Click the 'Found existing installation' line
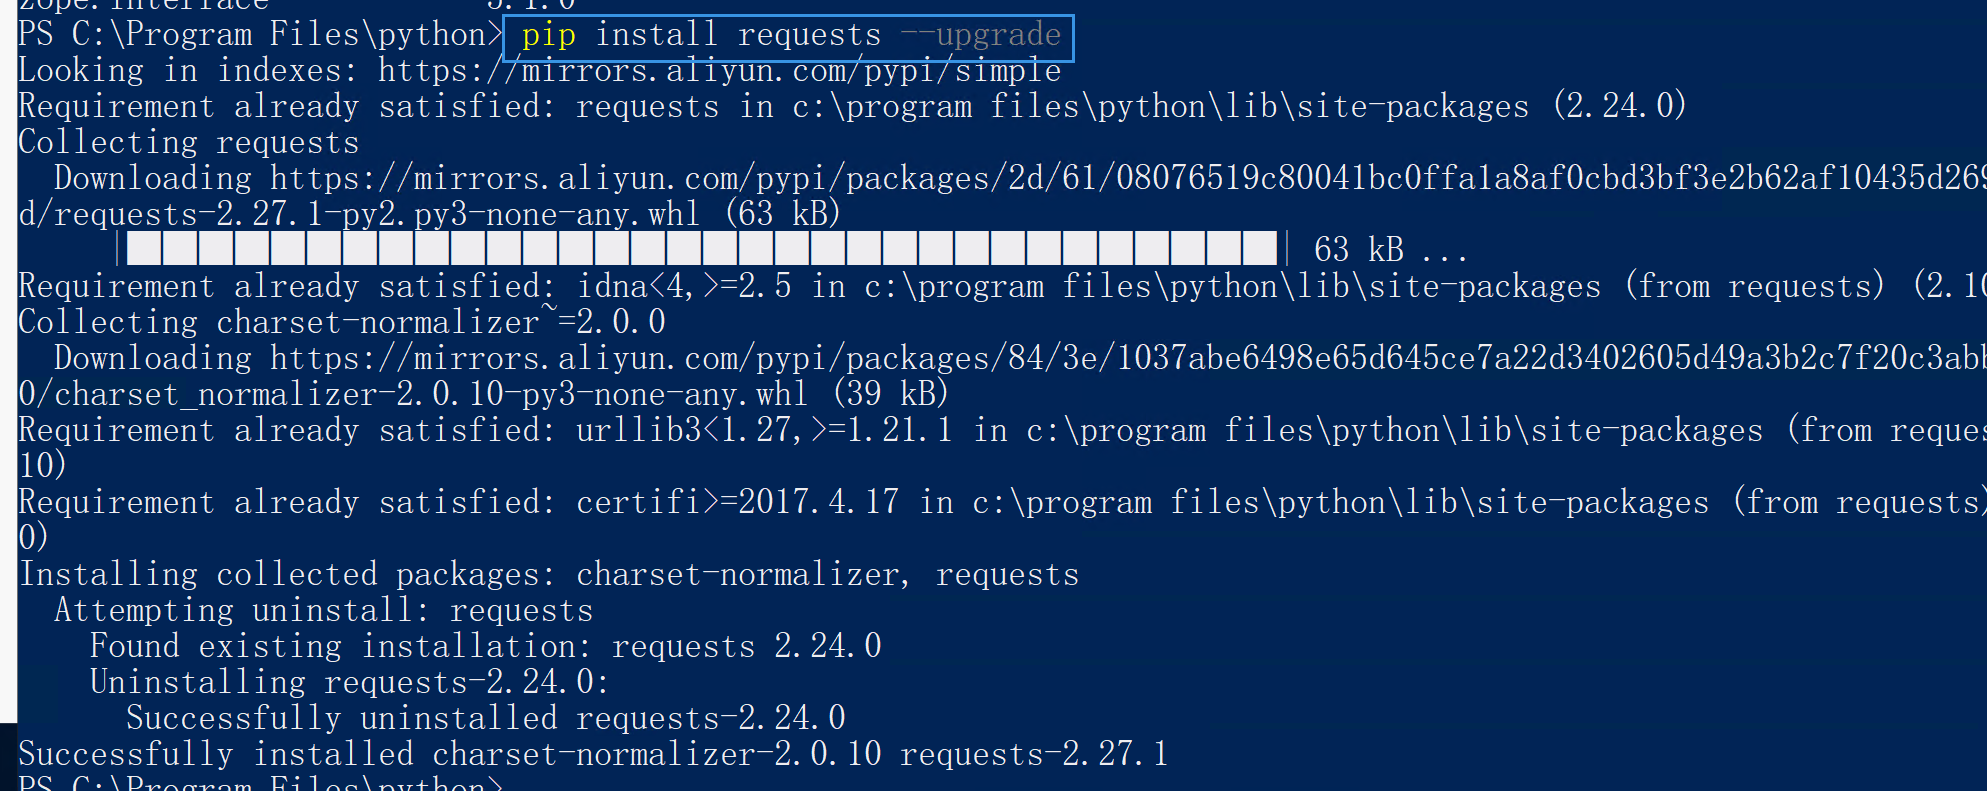This screenshot has height=791, width=1987. (x=486, y=646)
